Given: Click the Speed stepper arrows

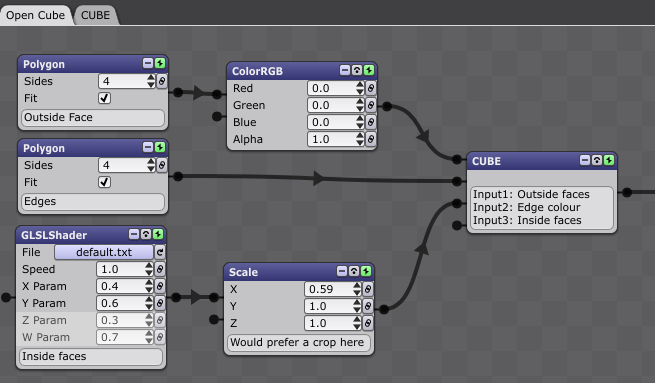Looking at the screenshot, I should (149, 269).
